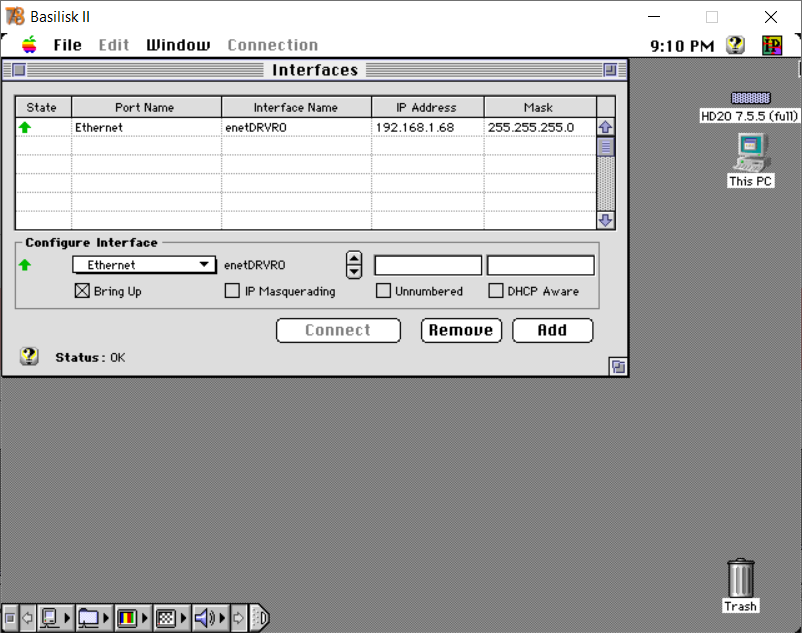This screenshot has width=802, height=633.
Task: Expand the sound volume control strip module
Action: point(210,618)
